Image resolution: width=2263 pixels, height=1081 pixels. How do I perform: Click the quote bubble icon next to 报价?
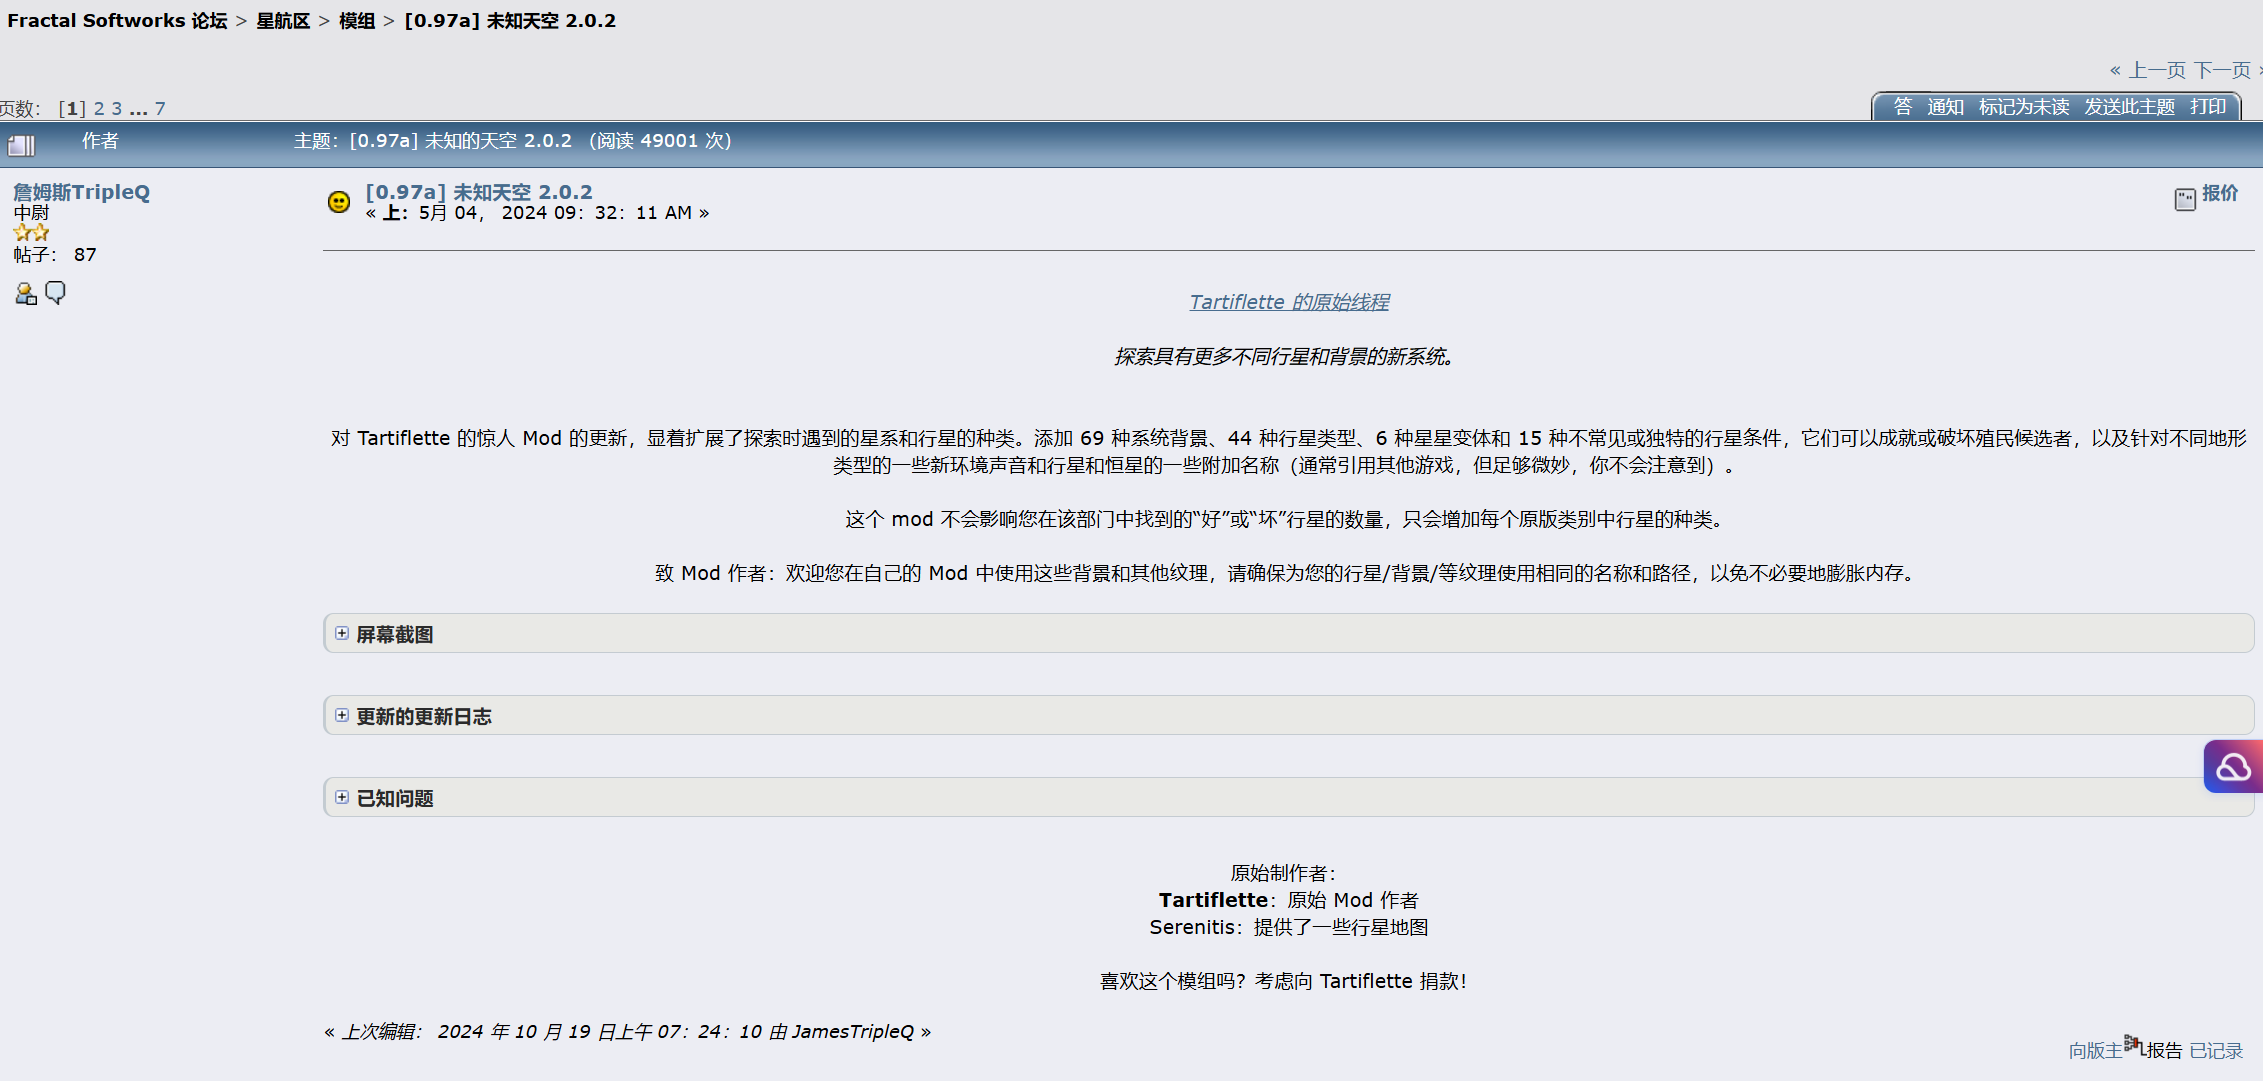point(2184,198)
